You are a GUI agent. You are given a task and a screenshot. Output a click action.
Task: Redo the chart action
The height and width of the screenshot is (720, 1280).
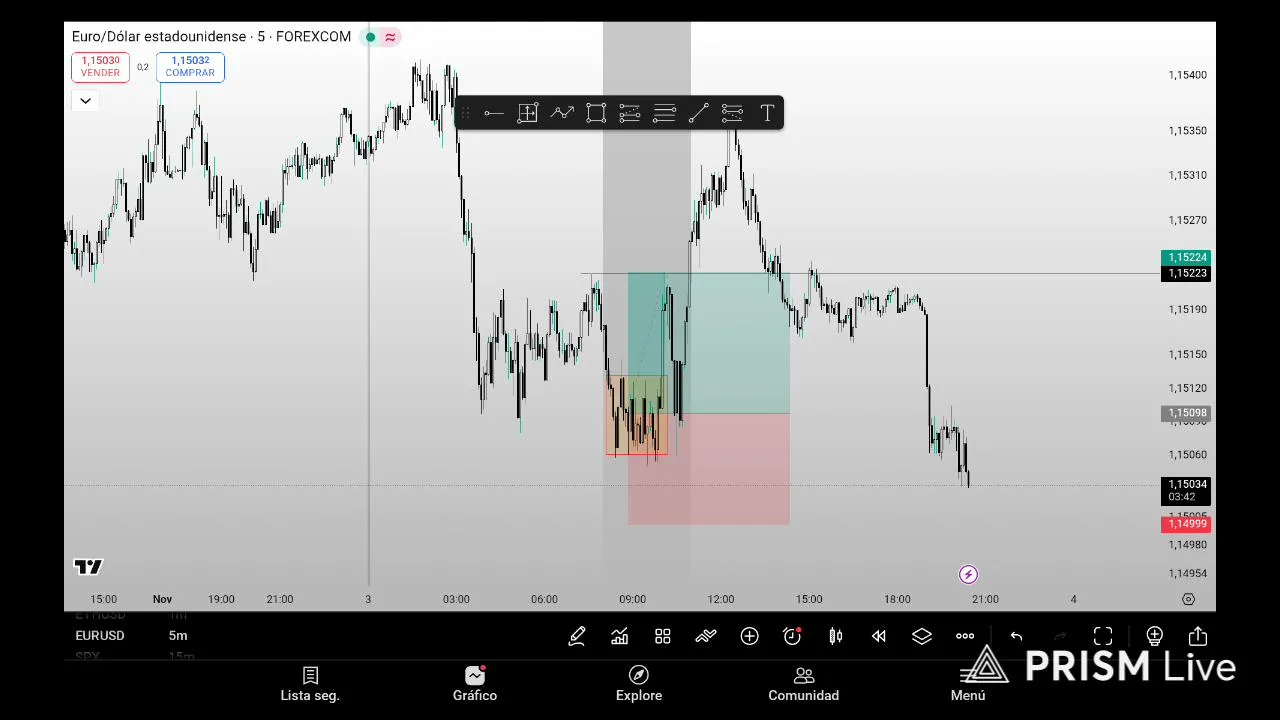click(x=1060, y=636)
